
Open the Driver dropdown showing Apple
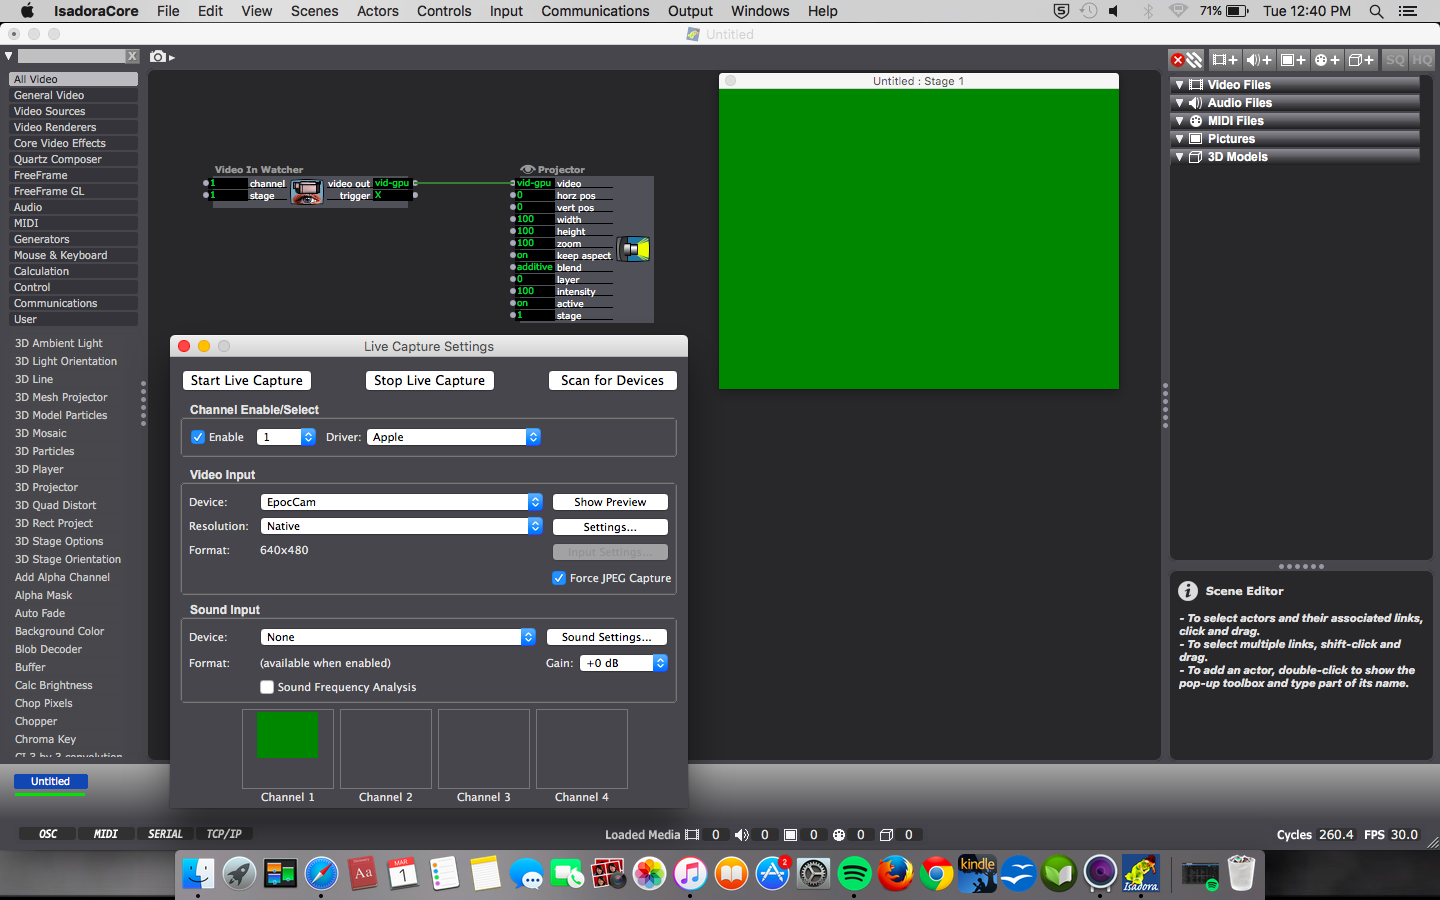point(454,437)
